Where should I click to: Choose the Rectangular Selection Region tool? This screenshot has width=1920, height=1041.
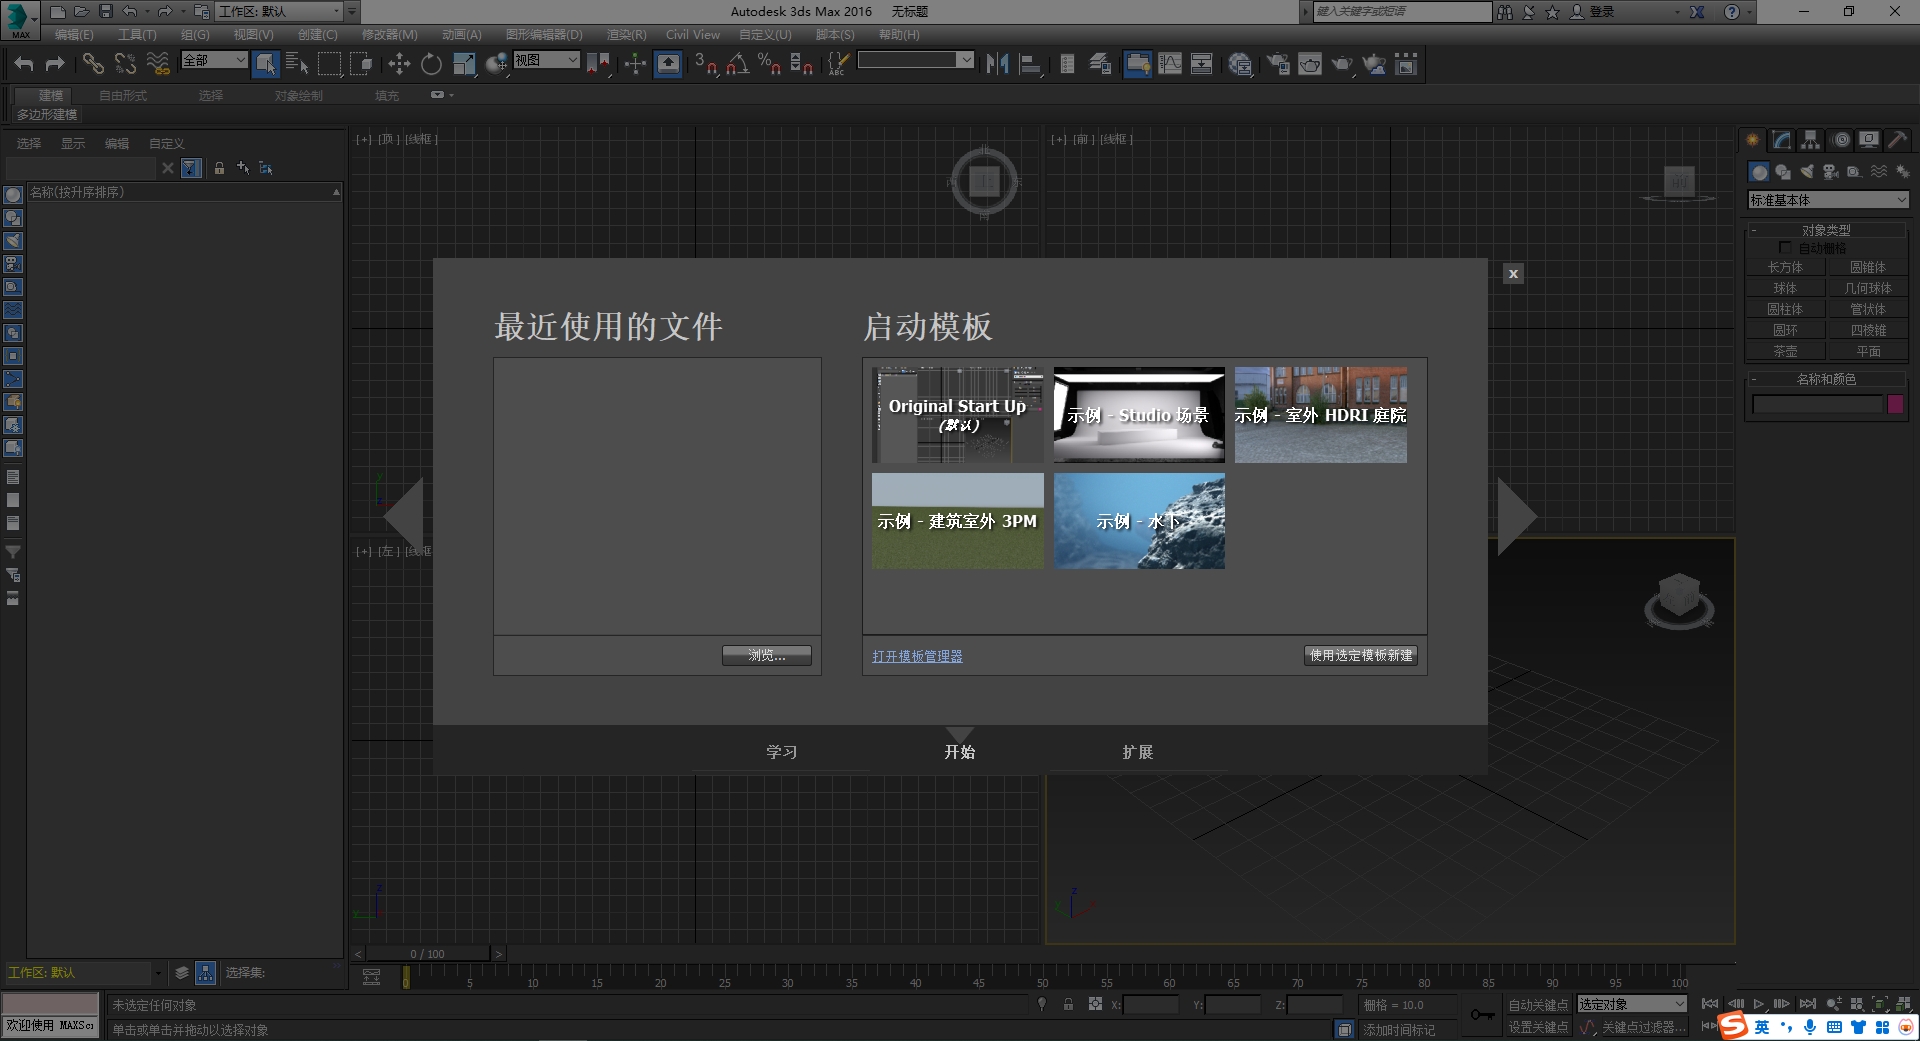pyautogui.click(x=329, y=64)
